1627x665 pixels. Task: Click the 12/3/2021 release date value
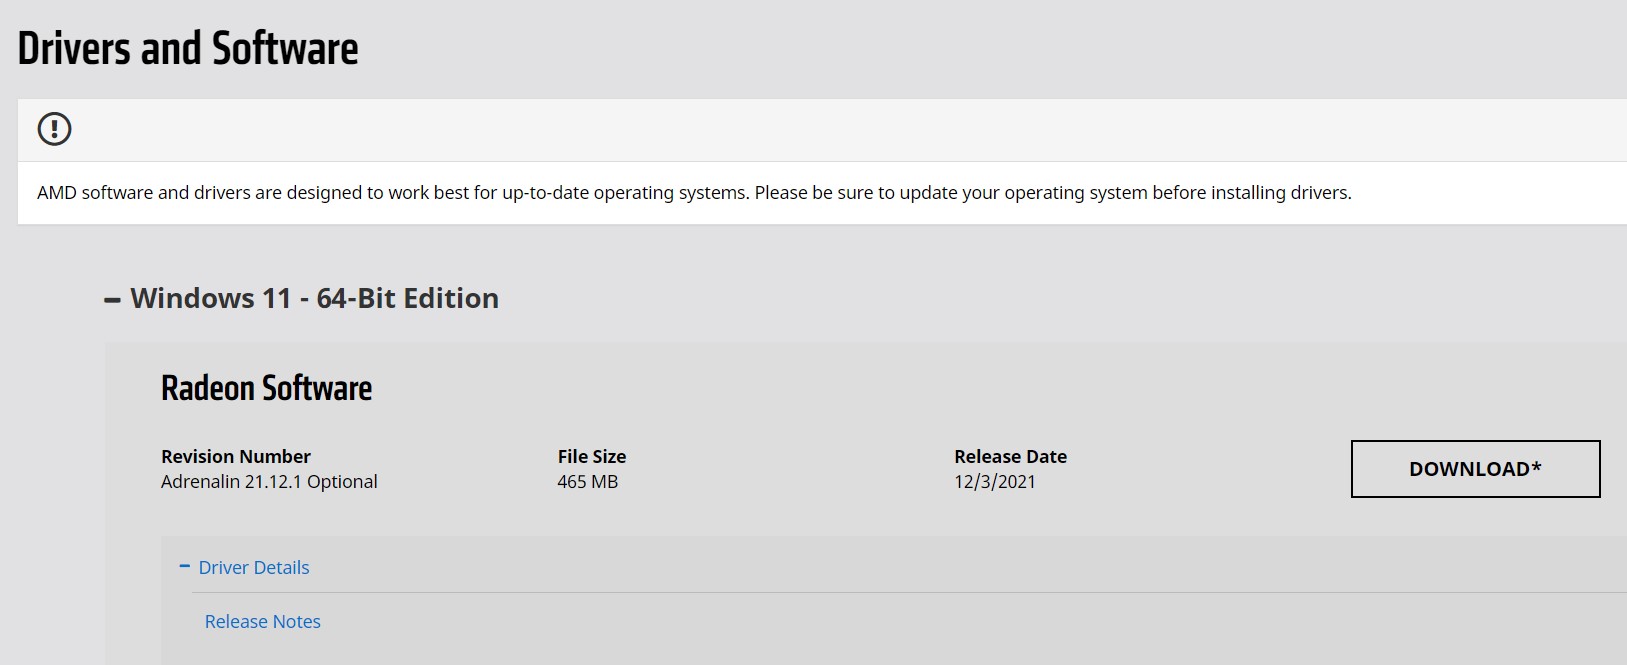tap(995, 481)
